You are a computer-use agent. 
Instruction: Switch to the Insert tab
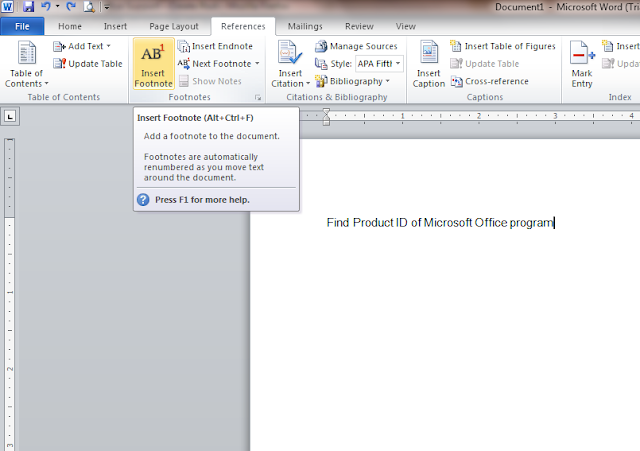(x=115, y=26)
